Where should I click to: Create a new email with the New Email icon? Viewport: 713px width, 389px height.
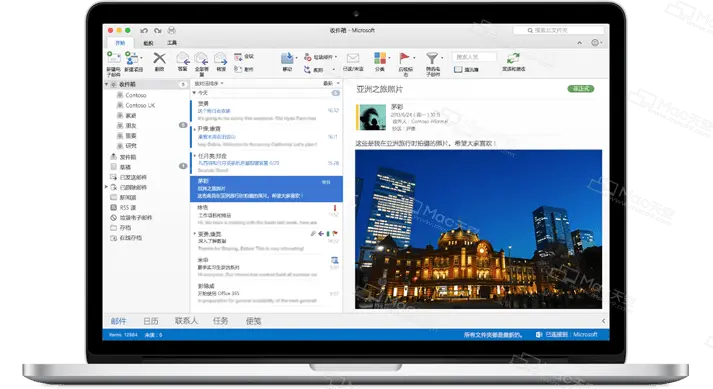tap(114, 58)
